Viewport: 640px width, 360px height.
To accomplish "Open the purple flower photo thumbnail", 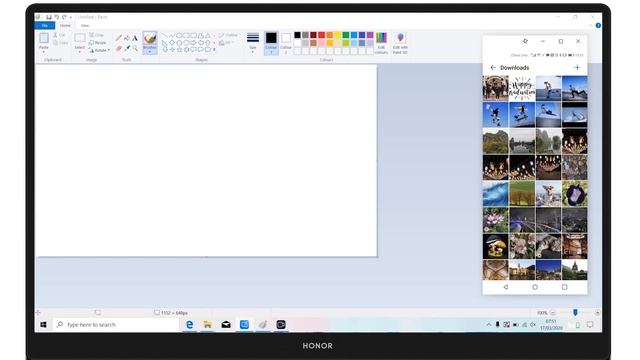I will tap(574, 193).
